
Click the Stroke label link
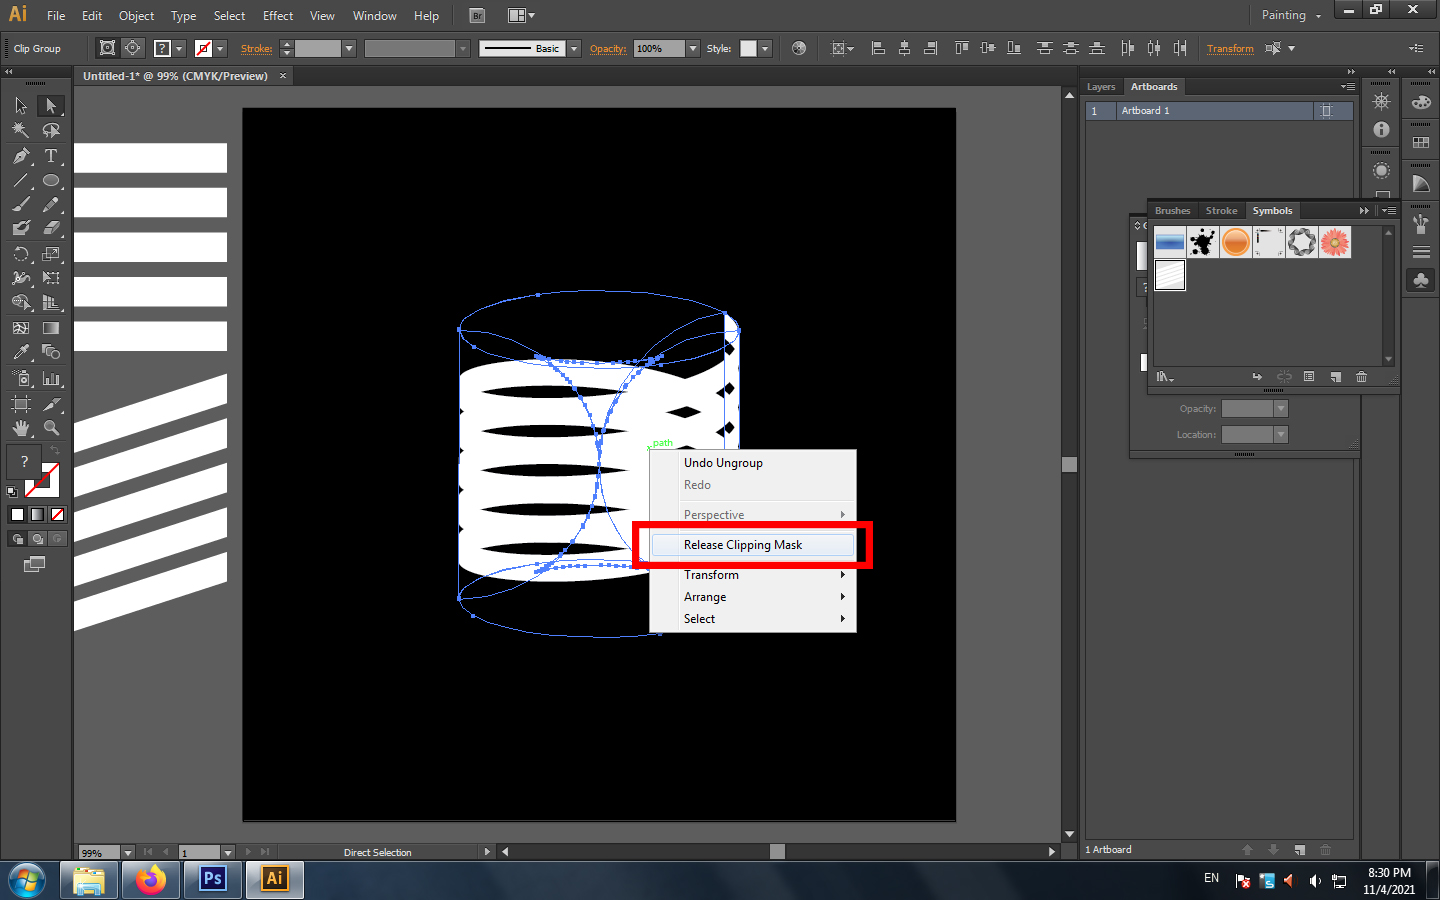[256, 48]
